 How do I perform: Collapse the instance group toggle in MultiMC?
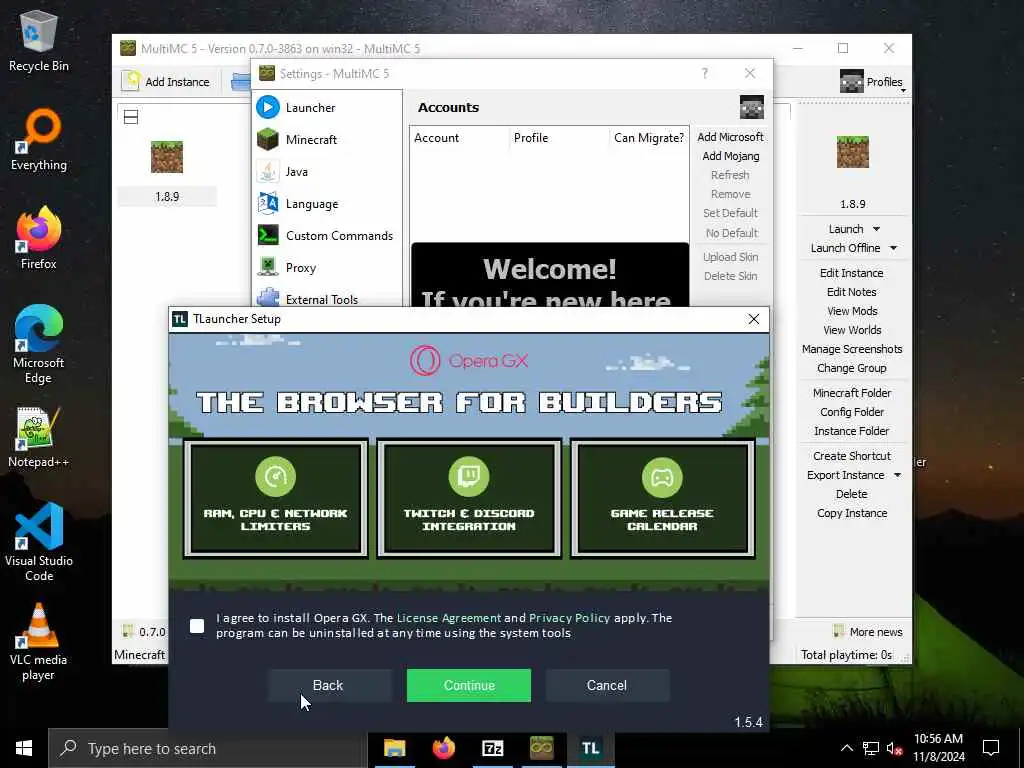(x=131, y=117)
